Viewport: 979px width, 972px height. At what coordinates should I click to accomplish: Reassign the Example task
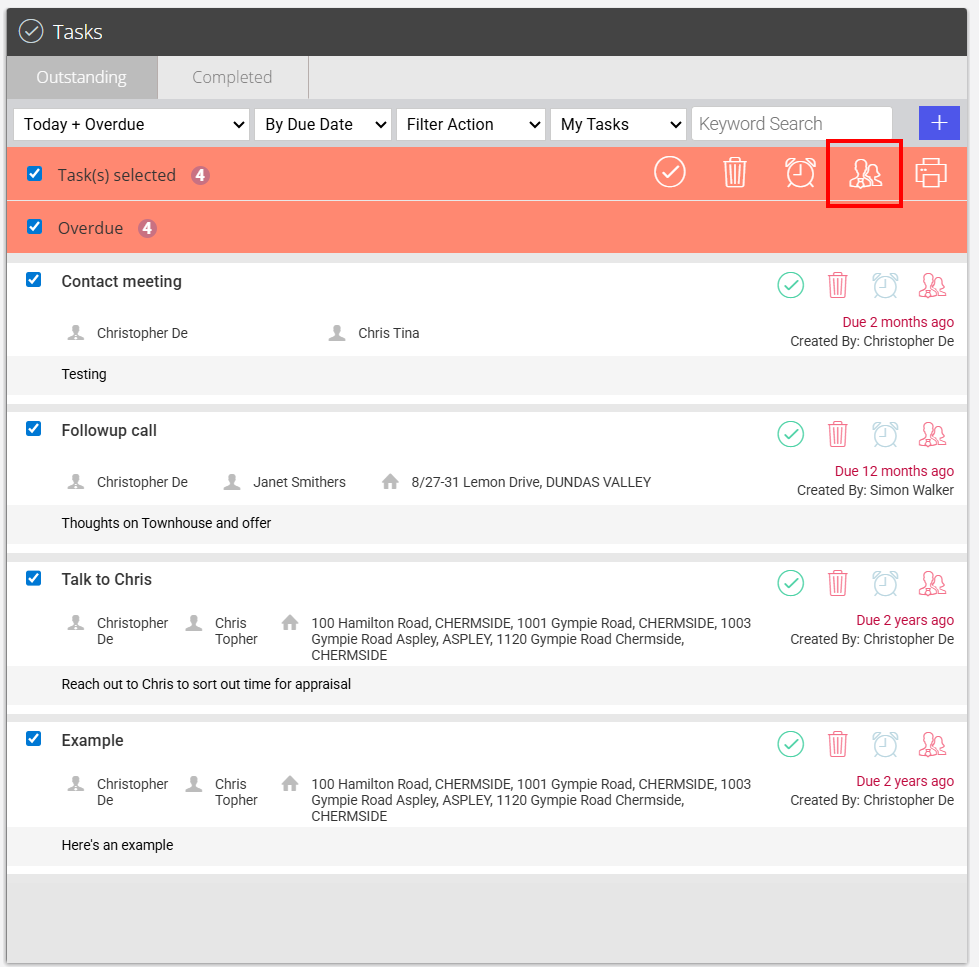point(932,744)
